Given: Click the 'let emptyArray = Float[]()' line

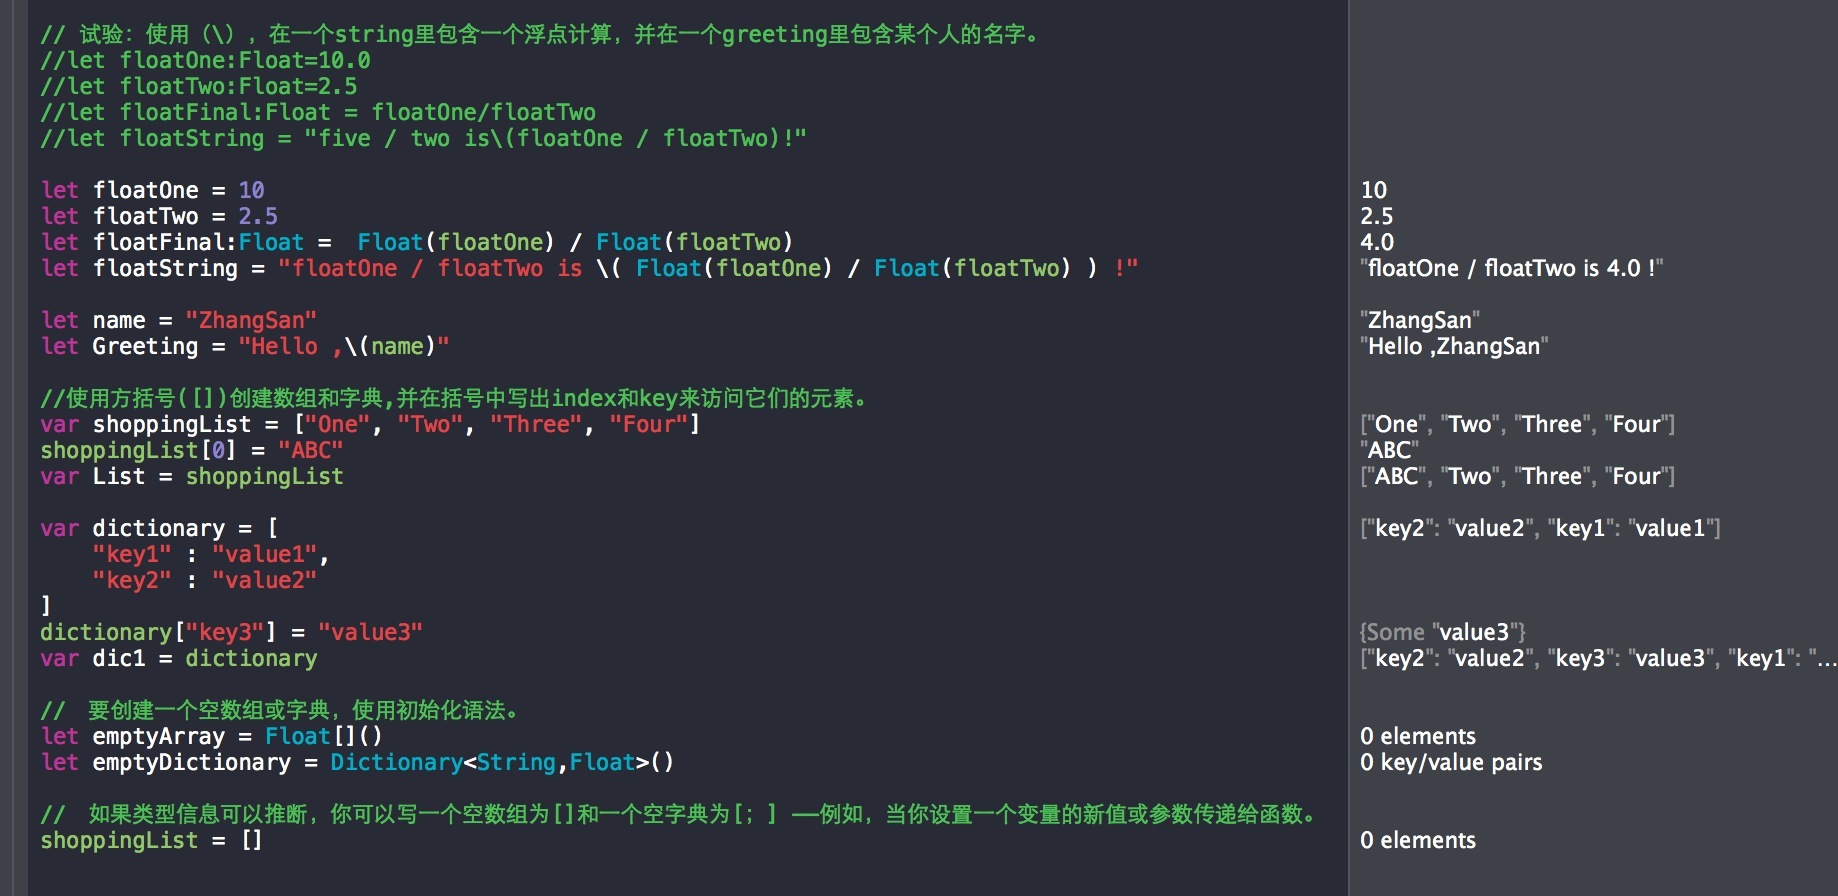Looking at the screenshot, I should coord(211,736).
